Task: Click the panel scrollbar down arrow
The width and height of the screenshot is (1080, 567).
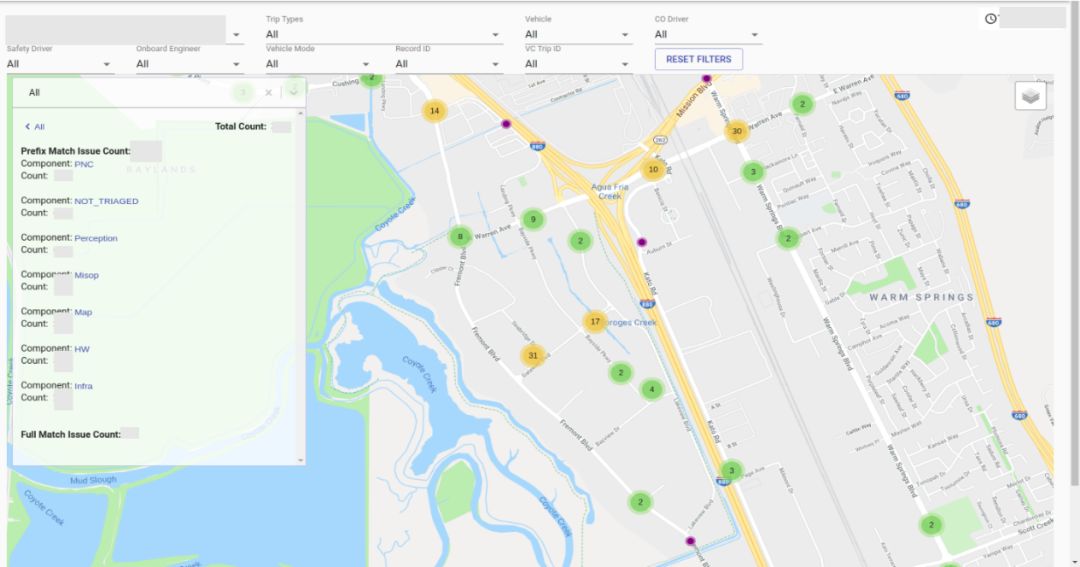Action: click(x=300, y=460)
